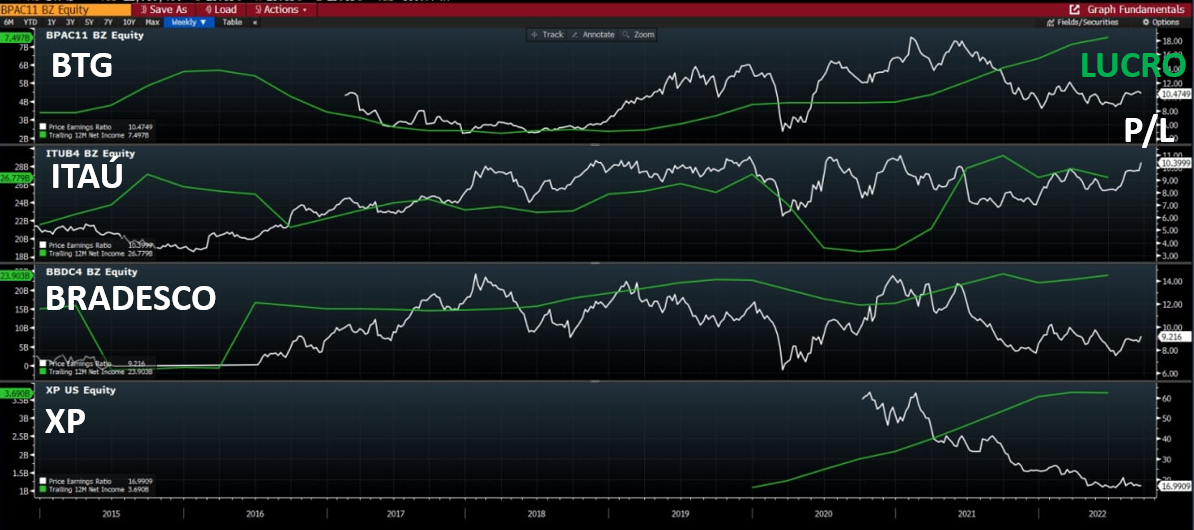Screen dimensions: 1194x530
Task: Open the Options gear
Action: point(1146,23)
